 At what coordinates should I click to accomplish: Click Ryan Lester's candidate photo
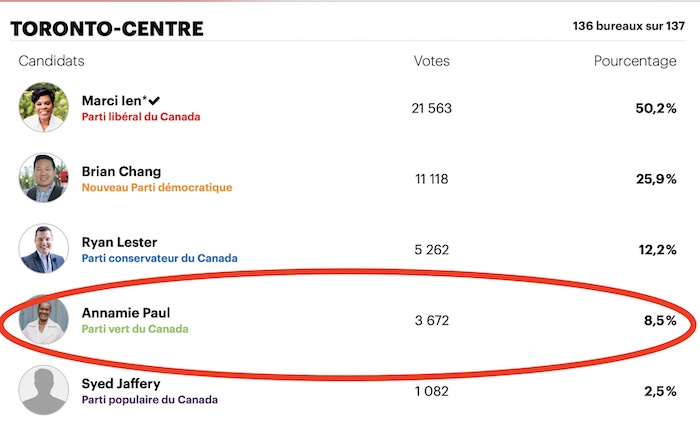coord(44,249)
